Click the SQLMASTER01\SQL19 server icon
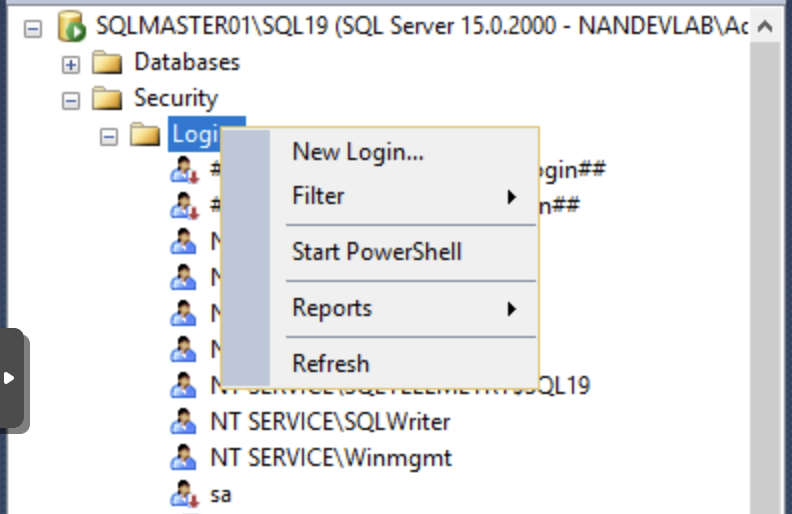The height and width of the screenshot is (514, 792). [72, 27]
